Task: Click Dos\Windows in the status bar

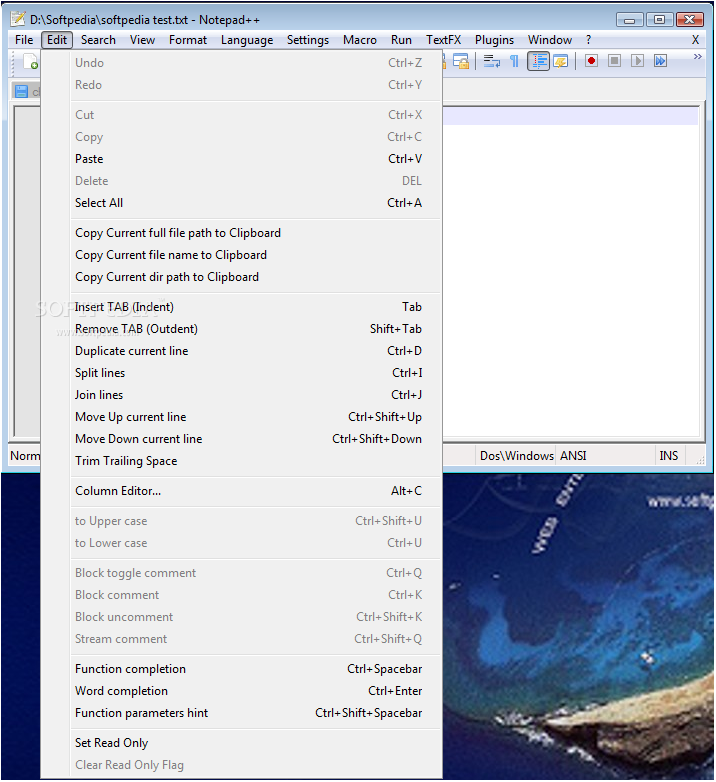Action: pyautogui.click(x=516, y=456)
